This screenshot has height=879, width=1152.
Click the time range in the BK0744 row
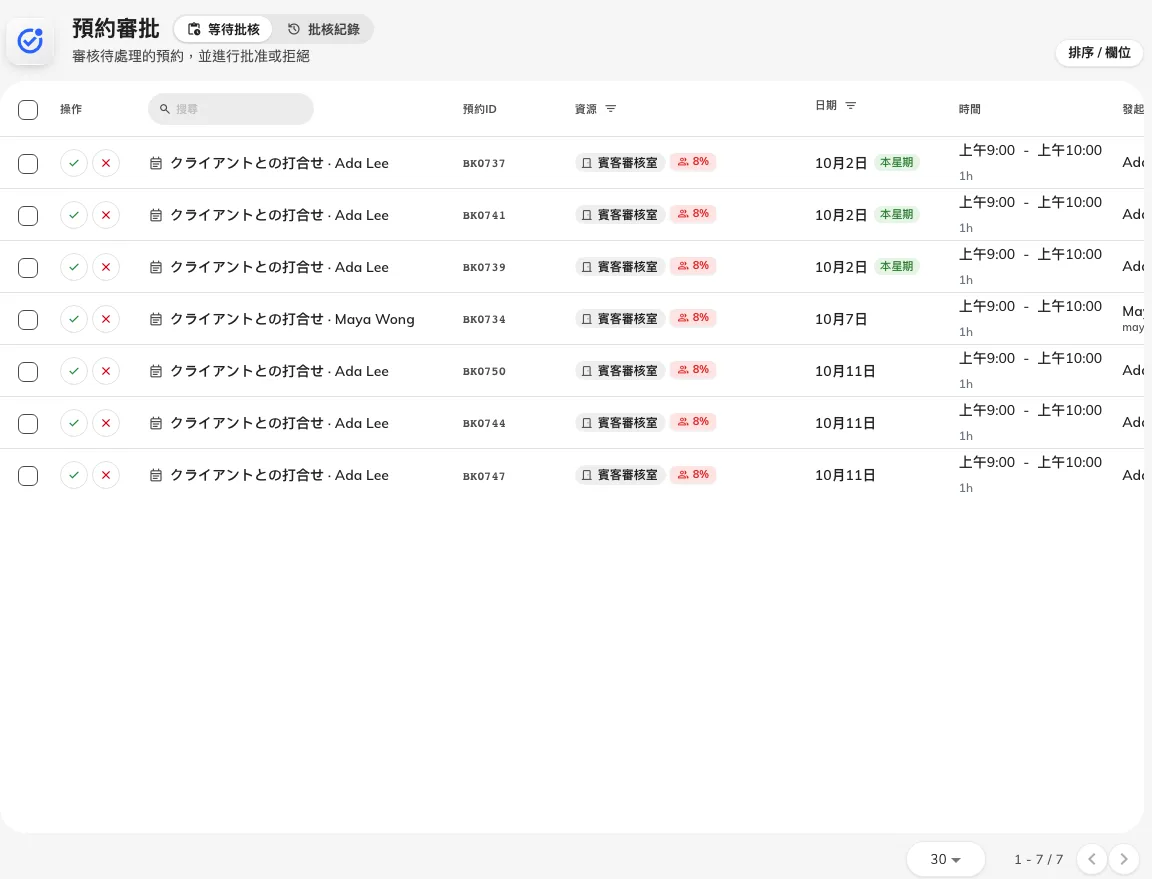pos(1030,410)
